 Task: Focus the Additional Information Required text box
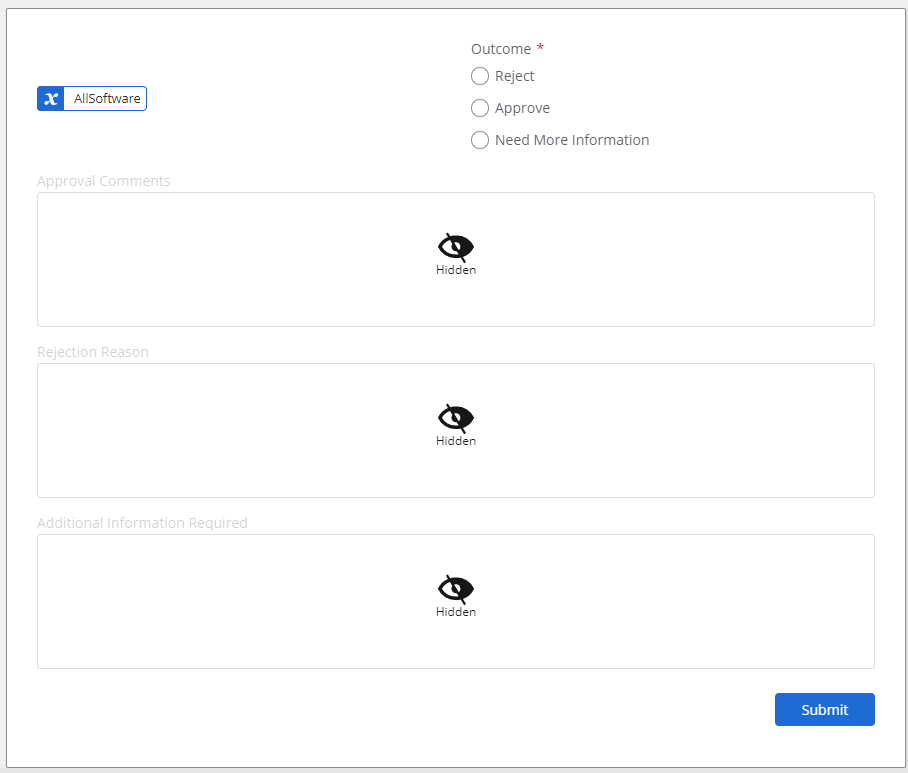coord(456,602)
